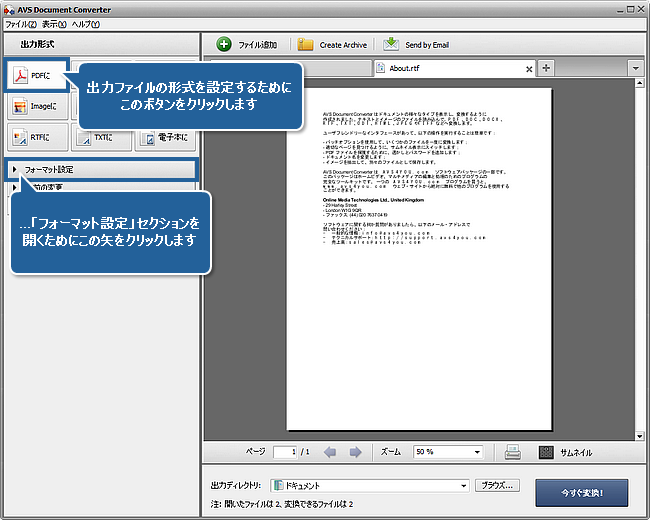Open the ファイル menu

pyautogui.click(x=21, y=24)
